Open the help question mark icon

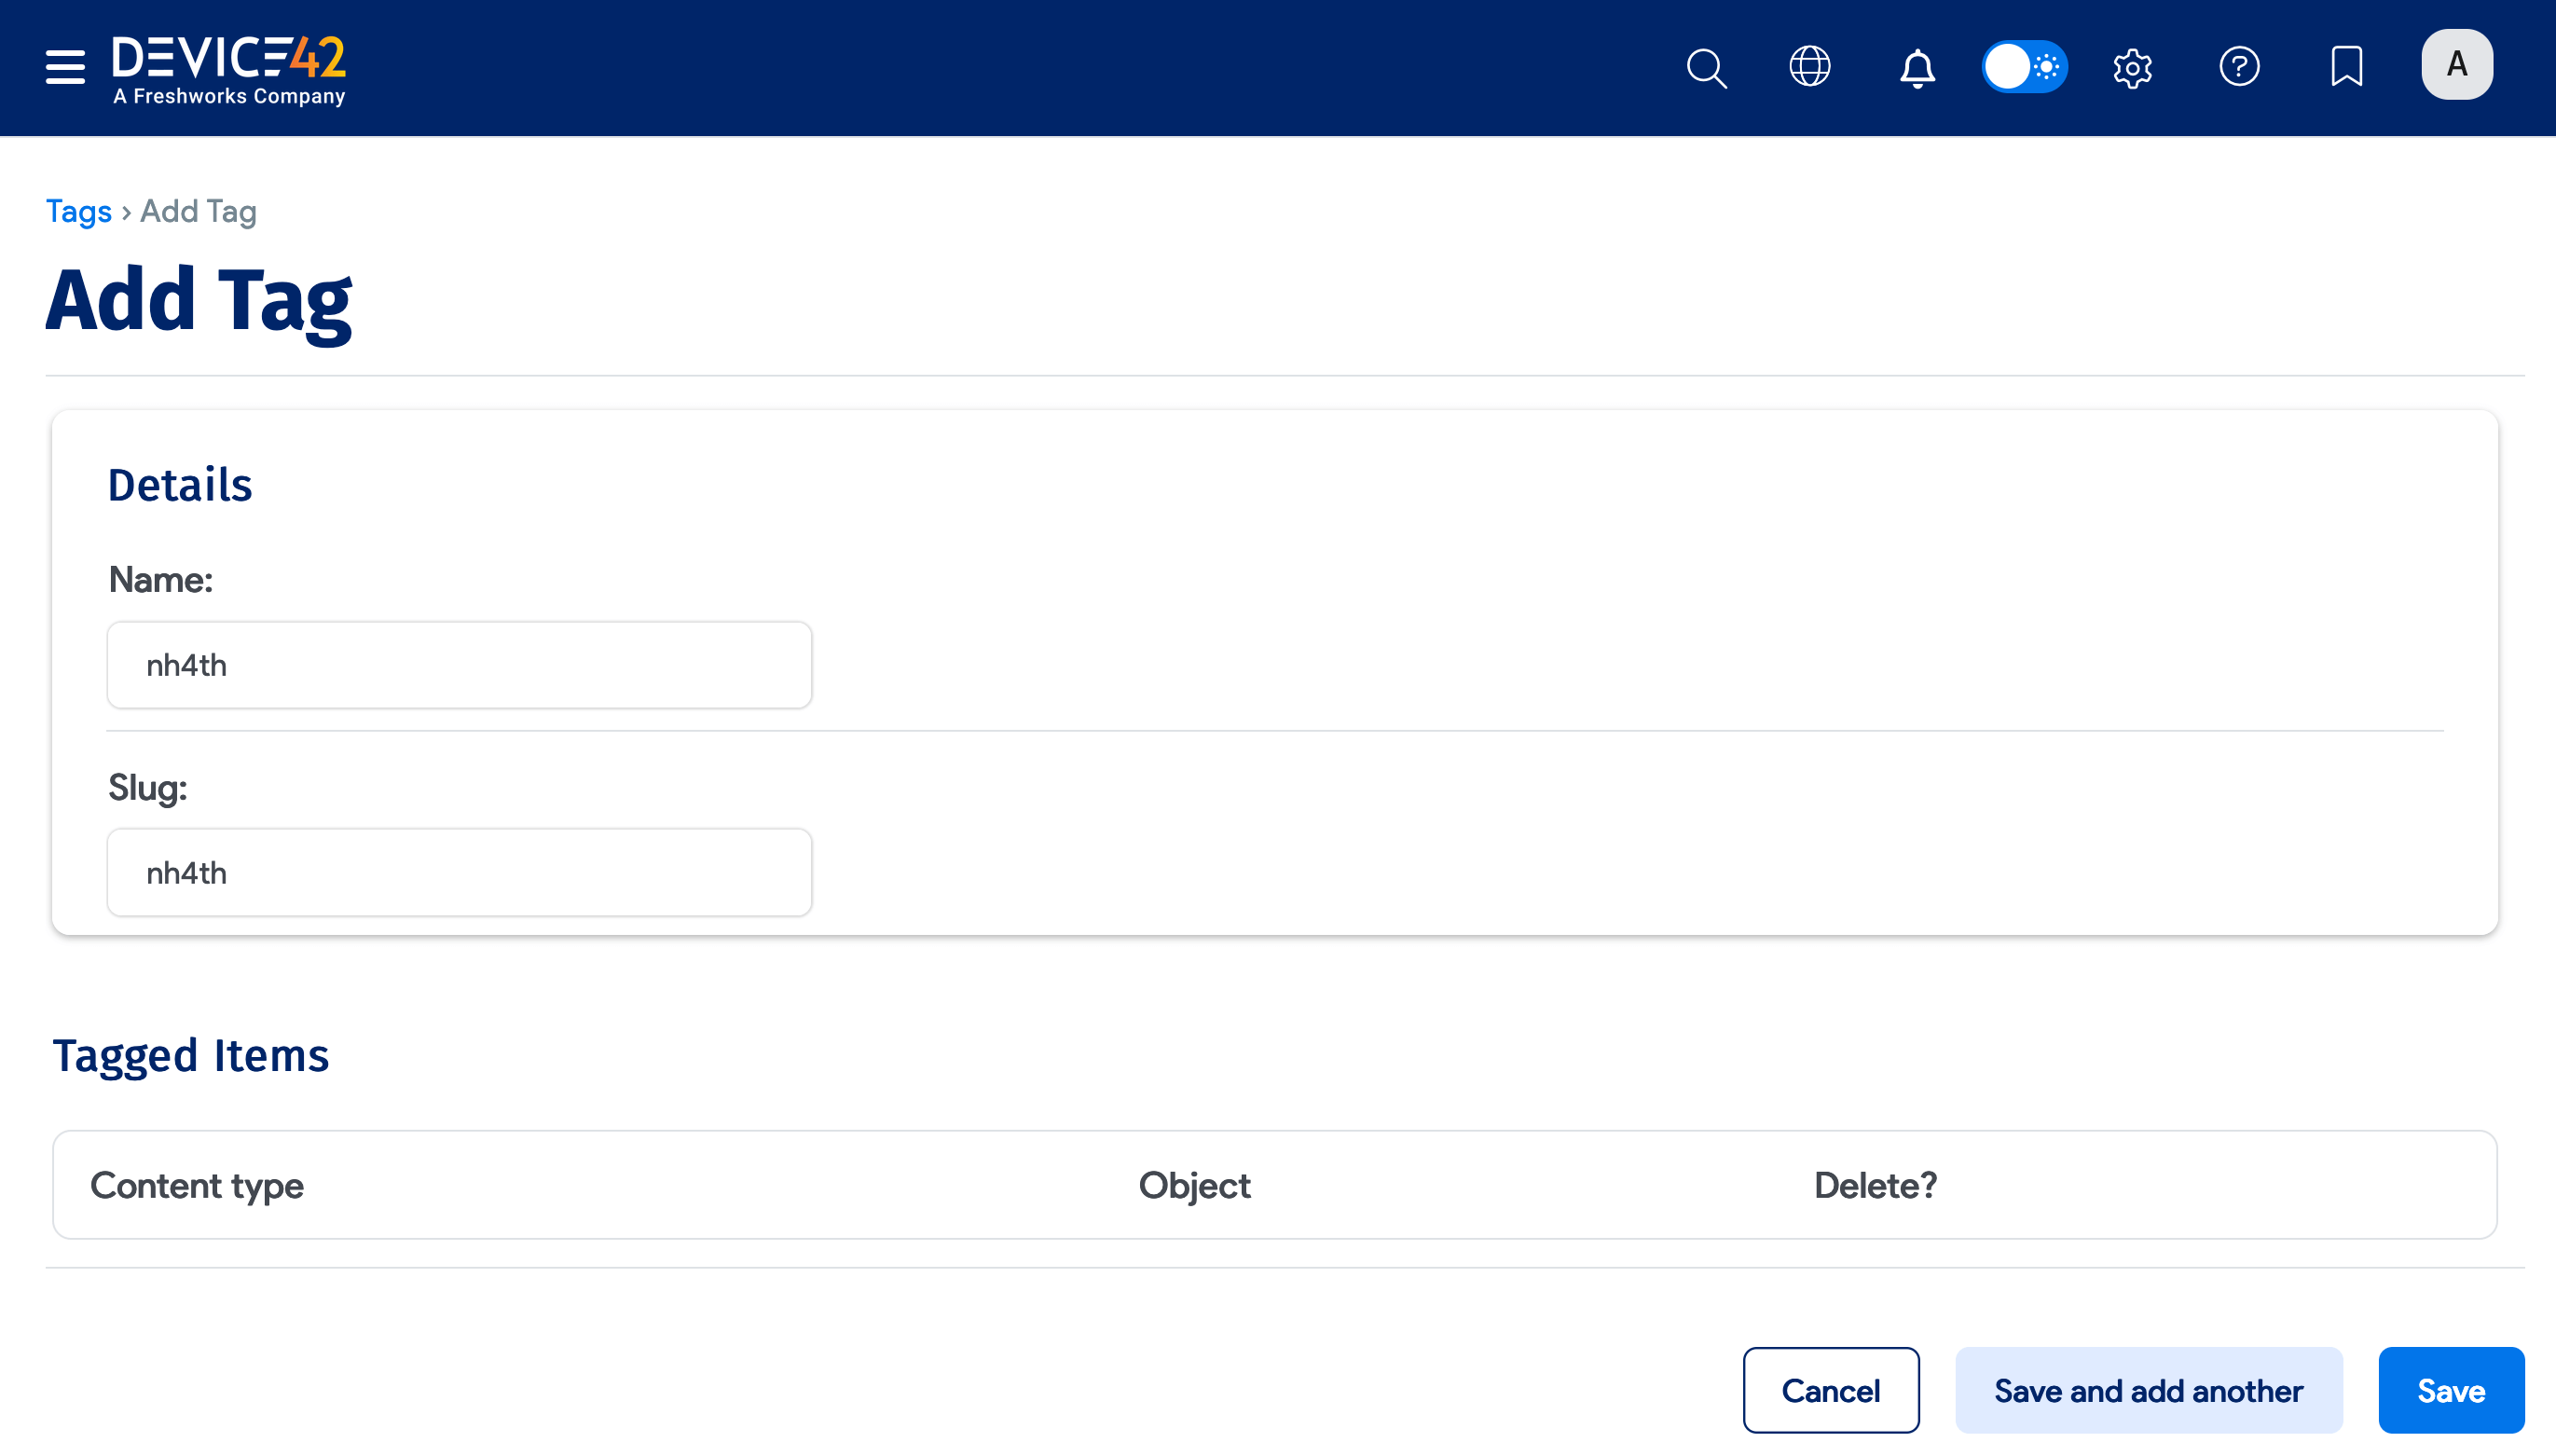pos(2239,67)
